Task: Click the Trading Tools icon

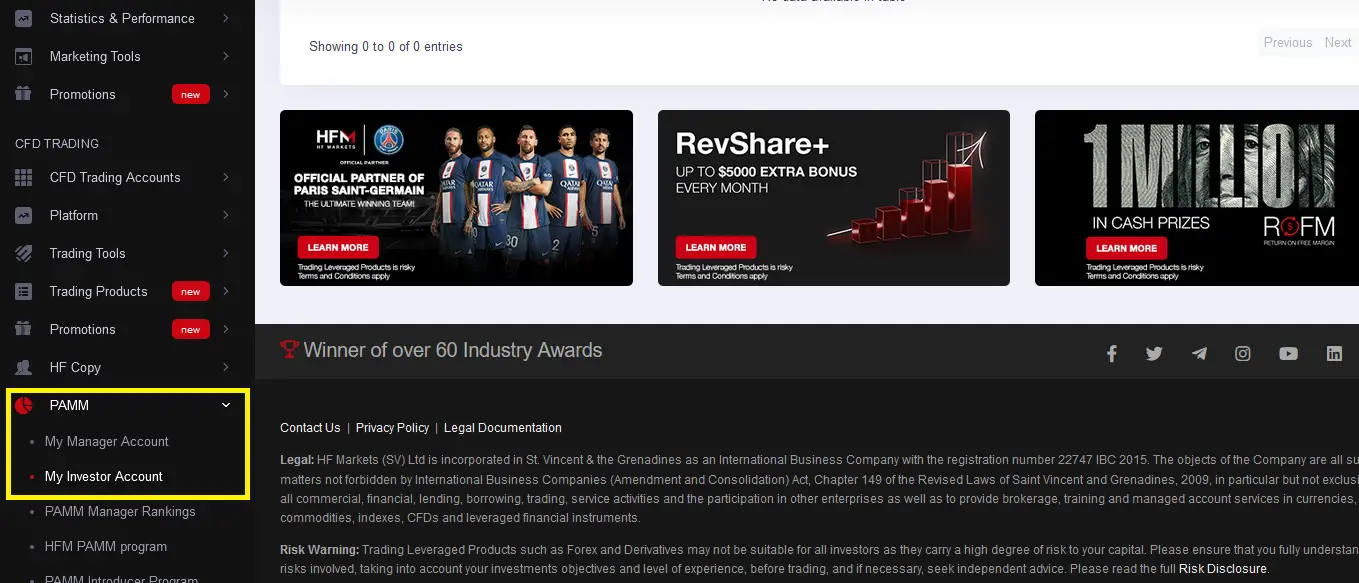Action: (24, 253)
